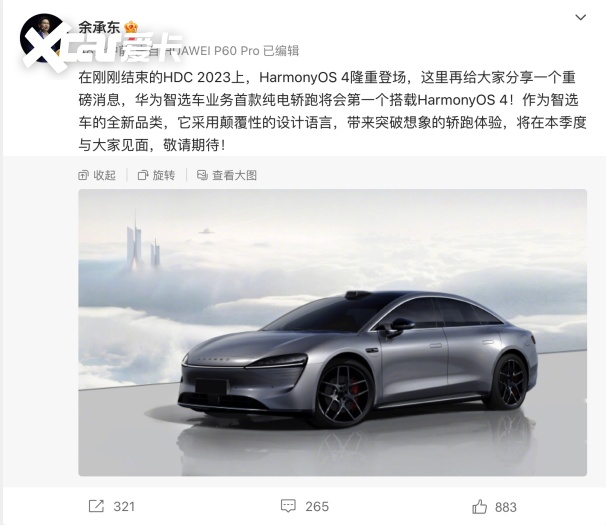Click the 旋转 rotate text
The height and width of the screenshot is (525, 606).
(163, 175)
